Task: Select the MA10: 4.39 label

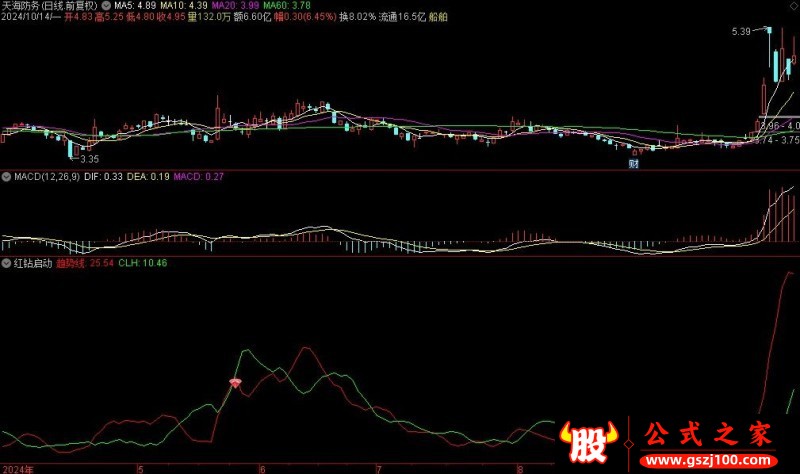Action: pos(184,6)
